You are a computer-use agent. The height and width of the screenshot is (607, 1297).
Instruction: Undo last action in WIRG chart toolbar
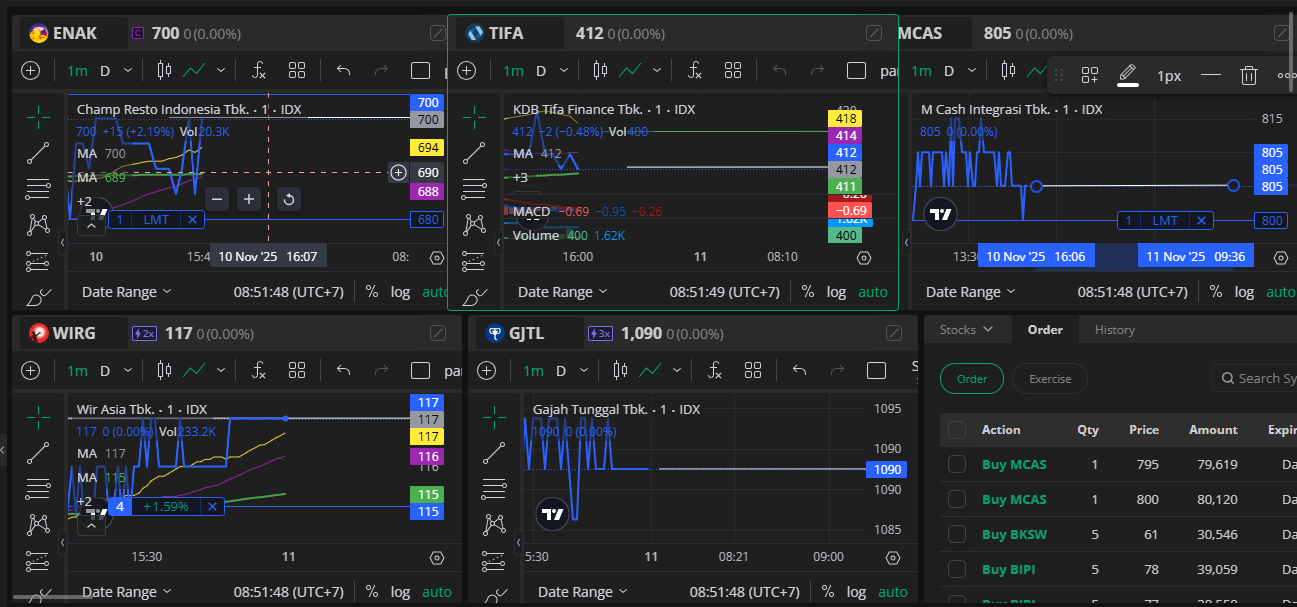coord(344,371)
